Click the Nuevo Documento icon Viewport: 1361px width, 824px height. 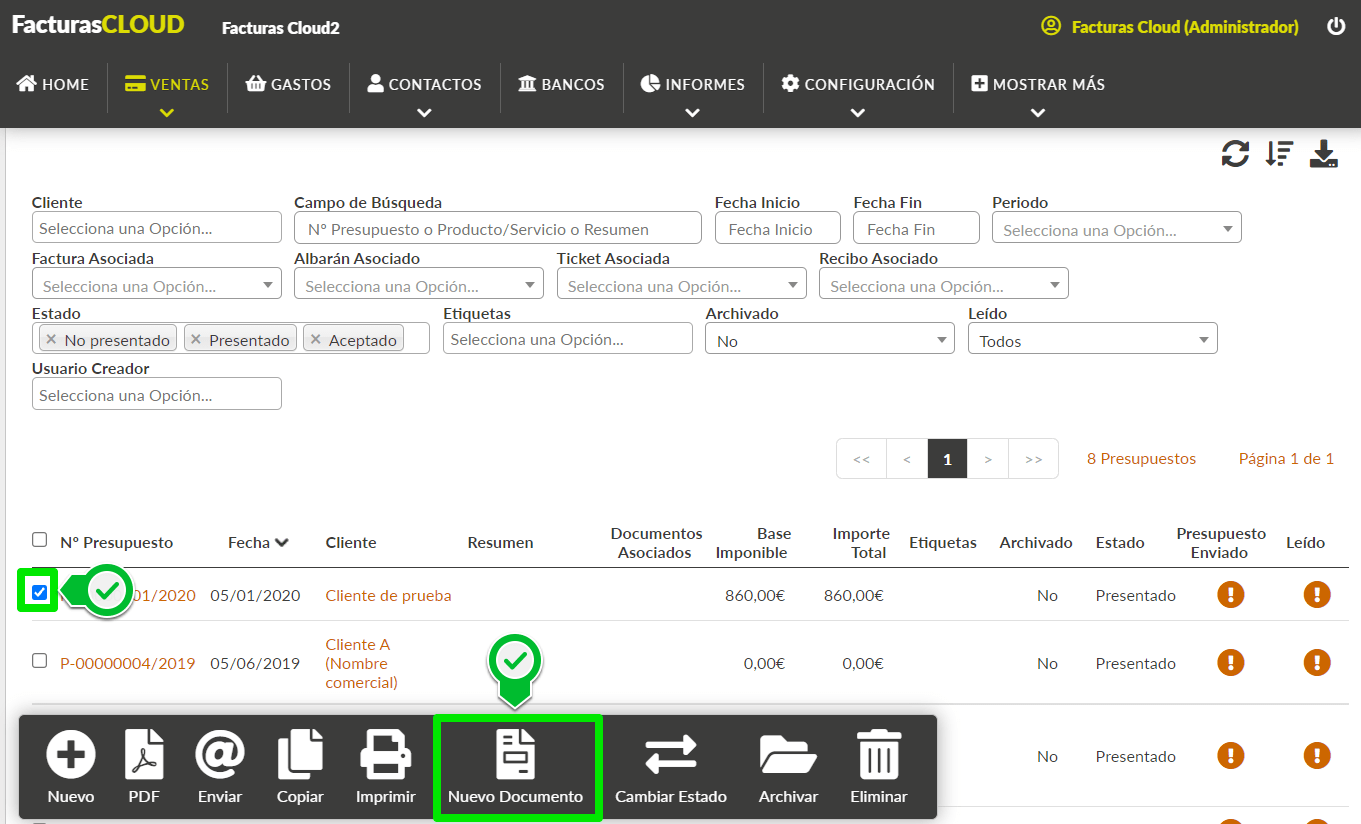pos(515,755)
